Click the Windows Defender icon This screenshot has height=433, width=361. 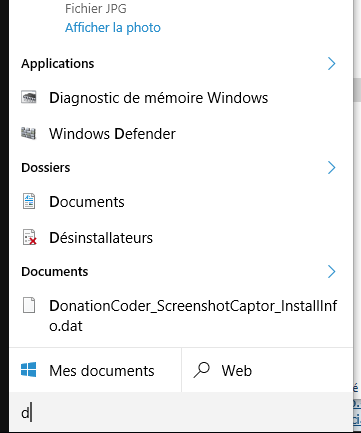tap(29, 133)
